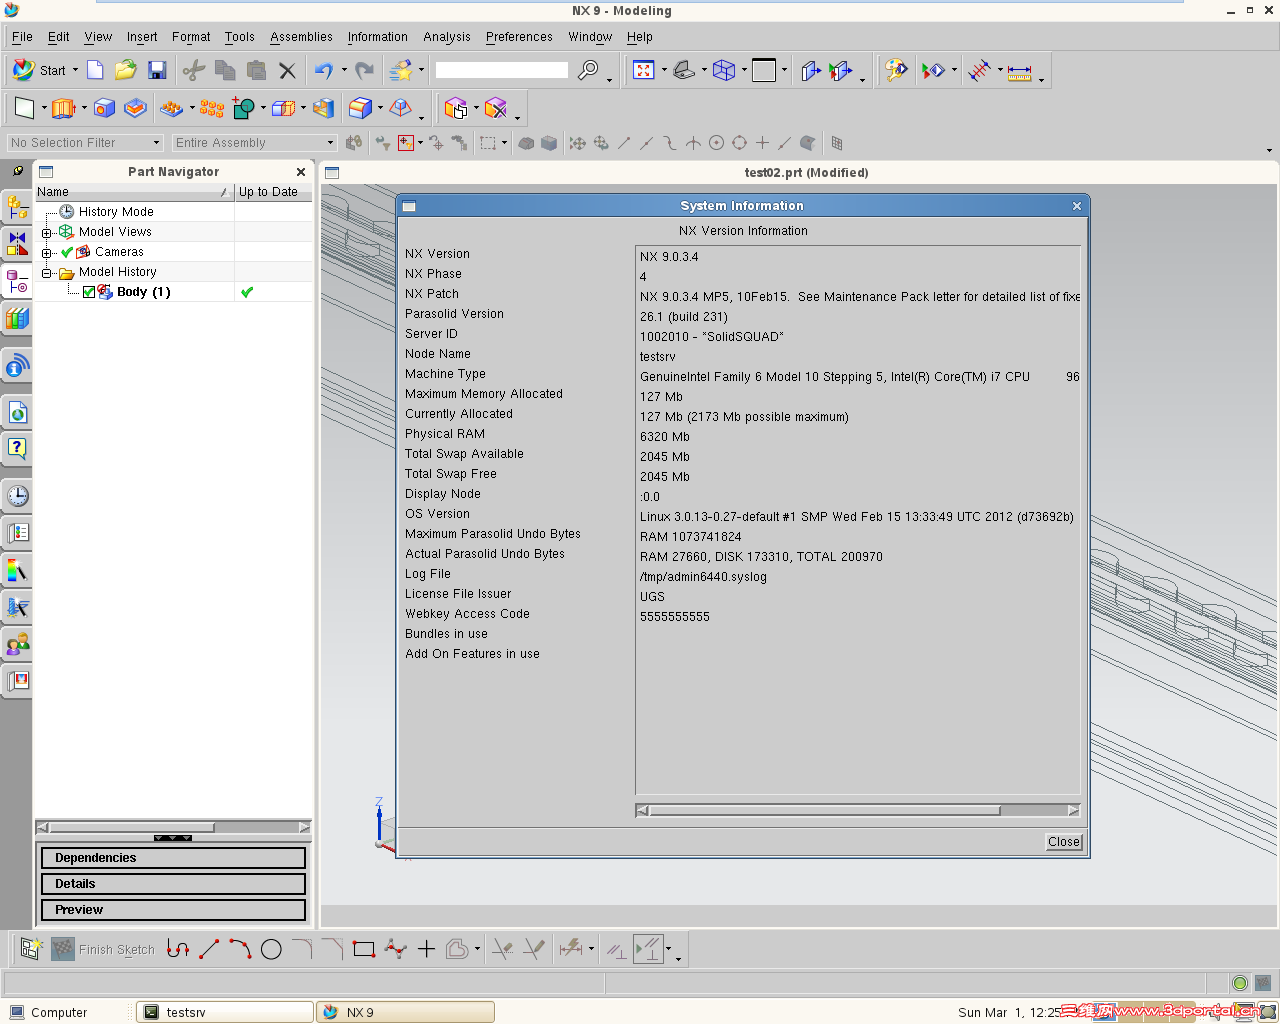The image size is (1280, 1024).
Task: Open a file with the folder icon
Action: pos(126,70)
